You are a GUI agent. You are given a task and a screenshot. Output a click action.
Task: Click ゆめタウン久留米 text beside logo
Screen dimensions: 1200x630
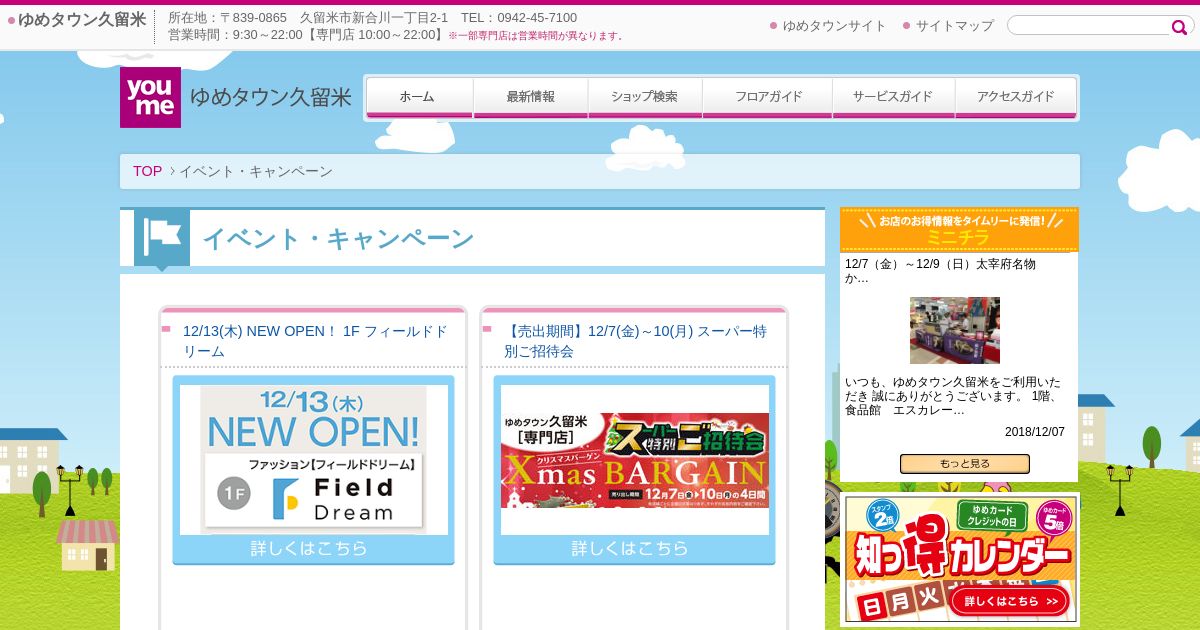[x=271, y=98]
